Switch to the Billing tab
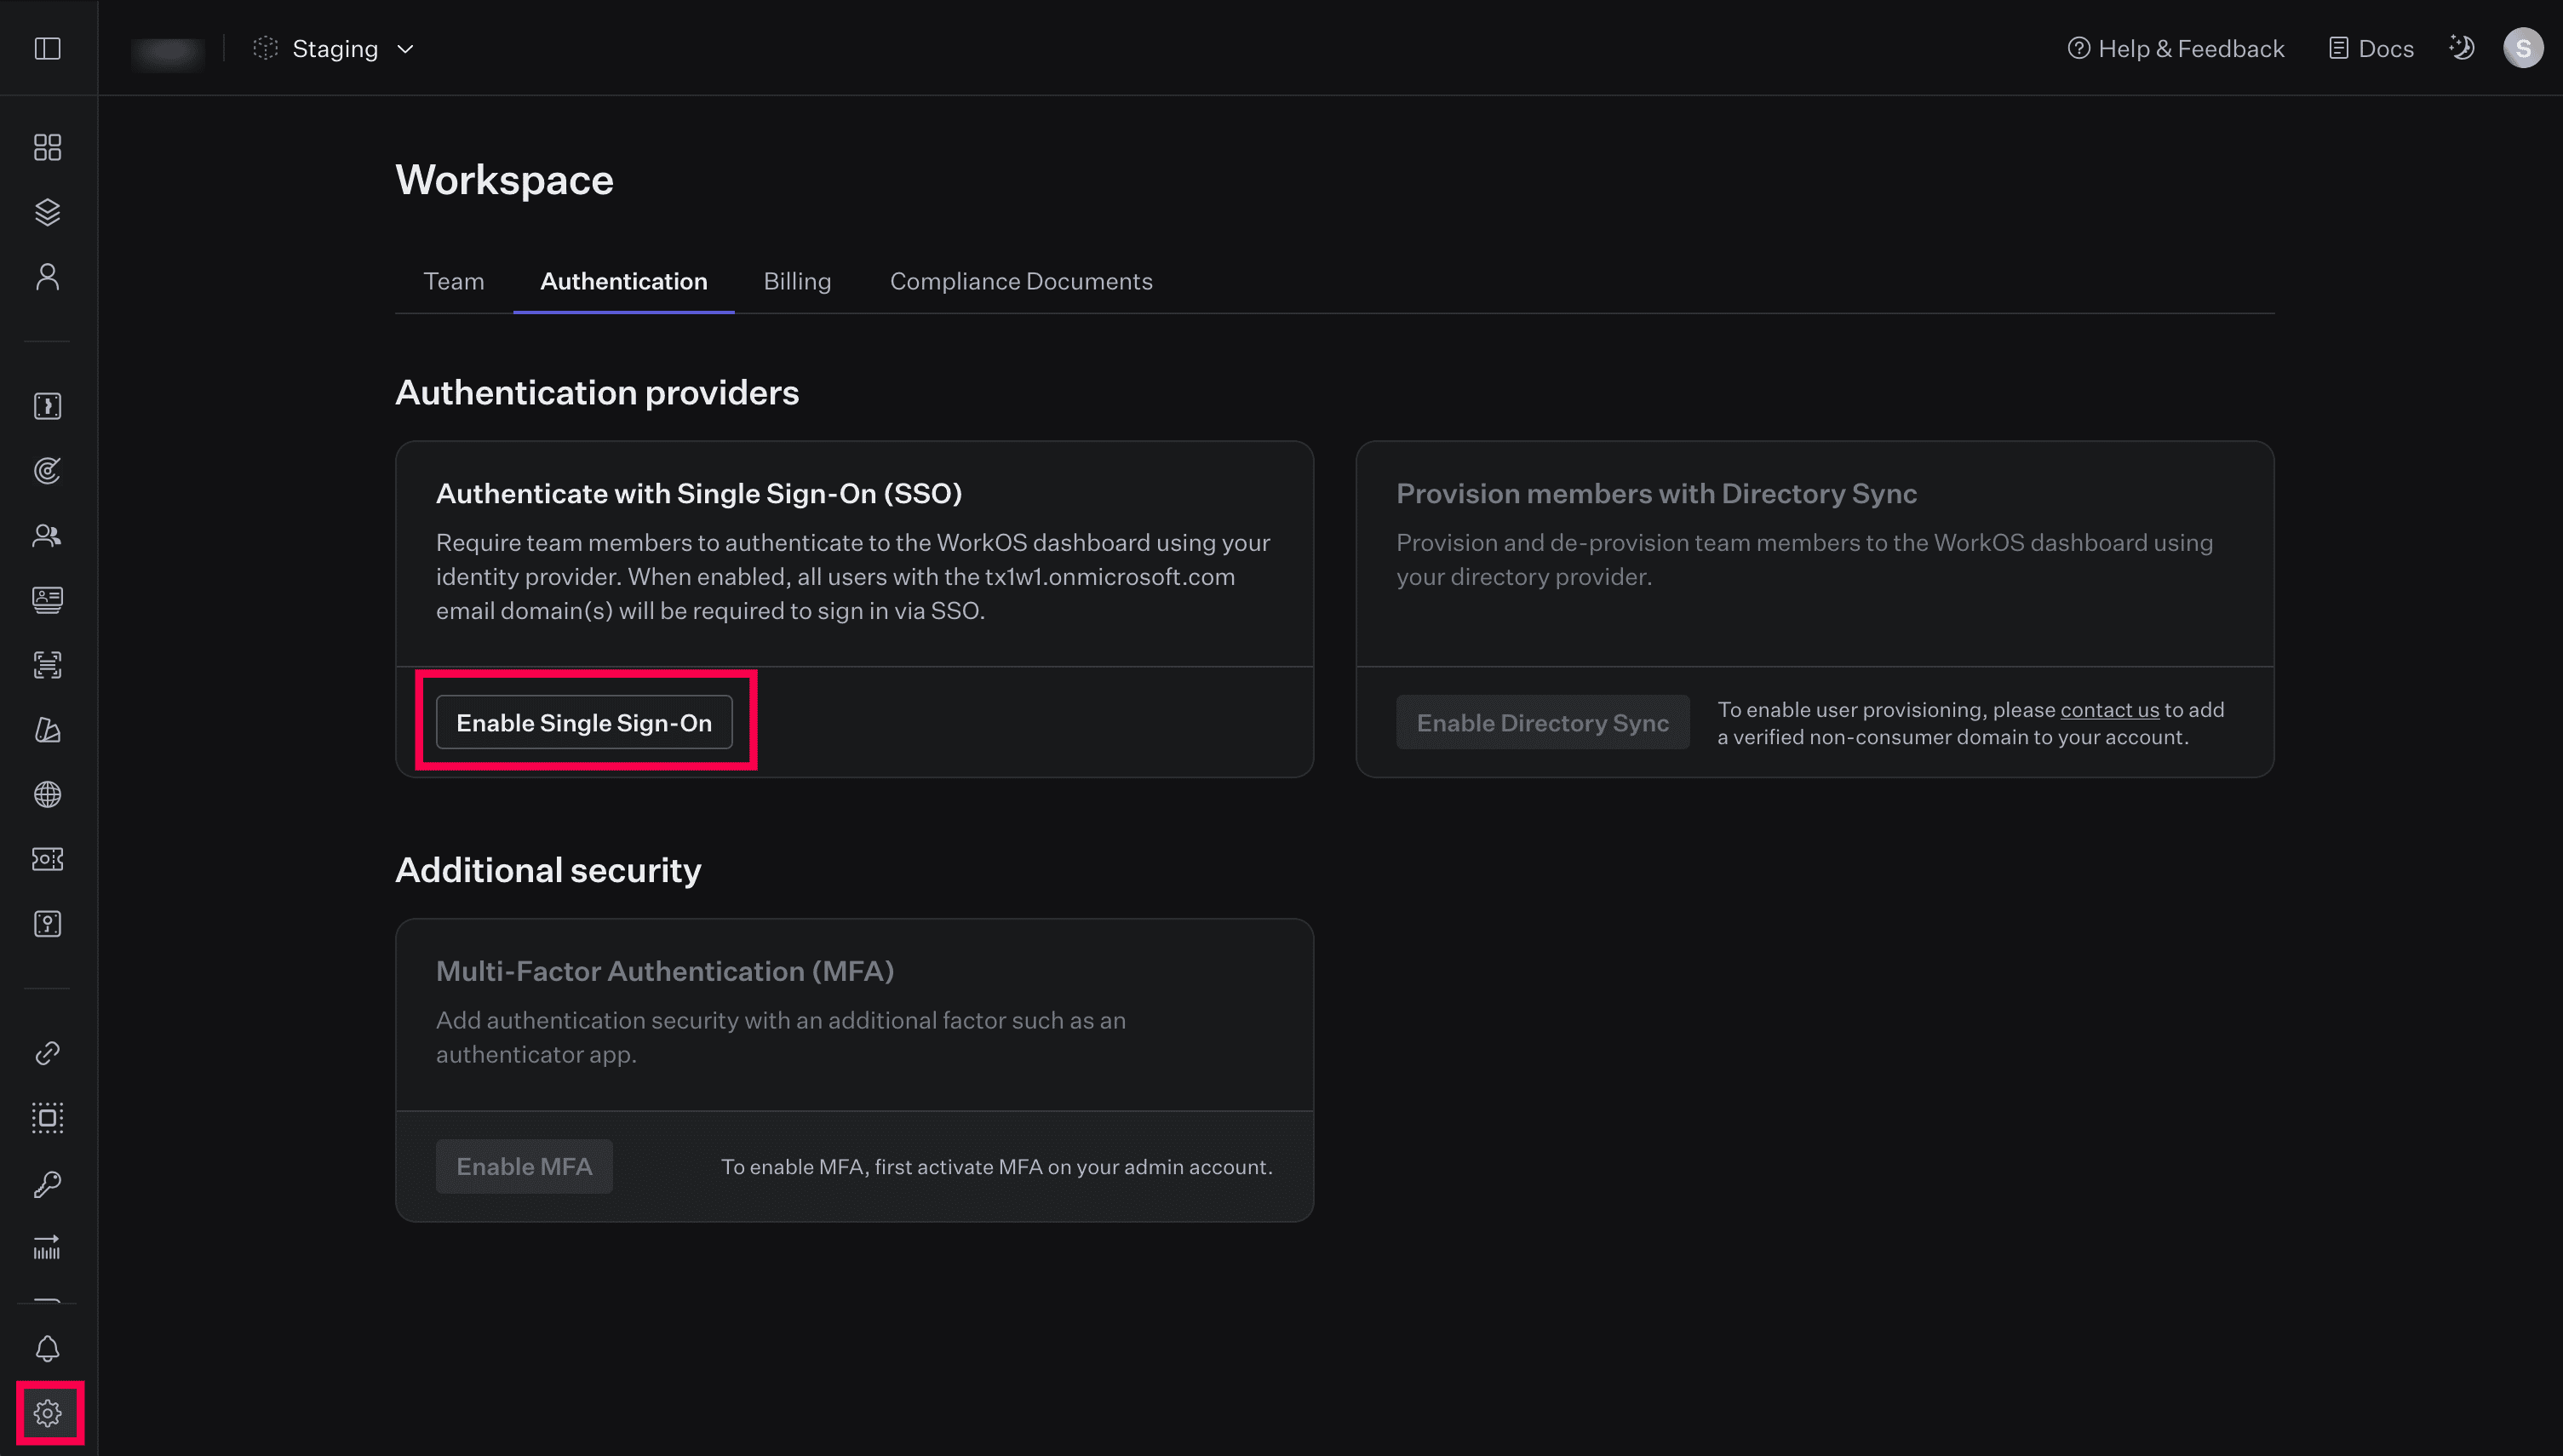Viewport: 2563px width, 1456px height. 797,281
